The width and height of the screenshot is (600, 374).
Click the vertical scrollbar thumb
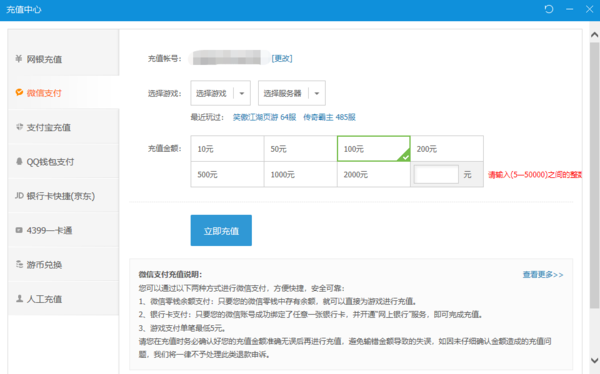[x=594, y=175]
